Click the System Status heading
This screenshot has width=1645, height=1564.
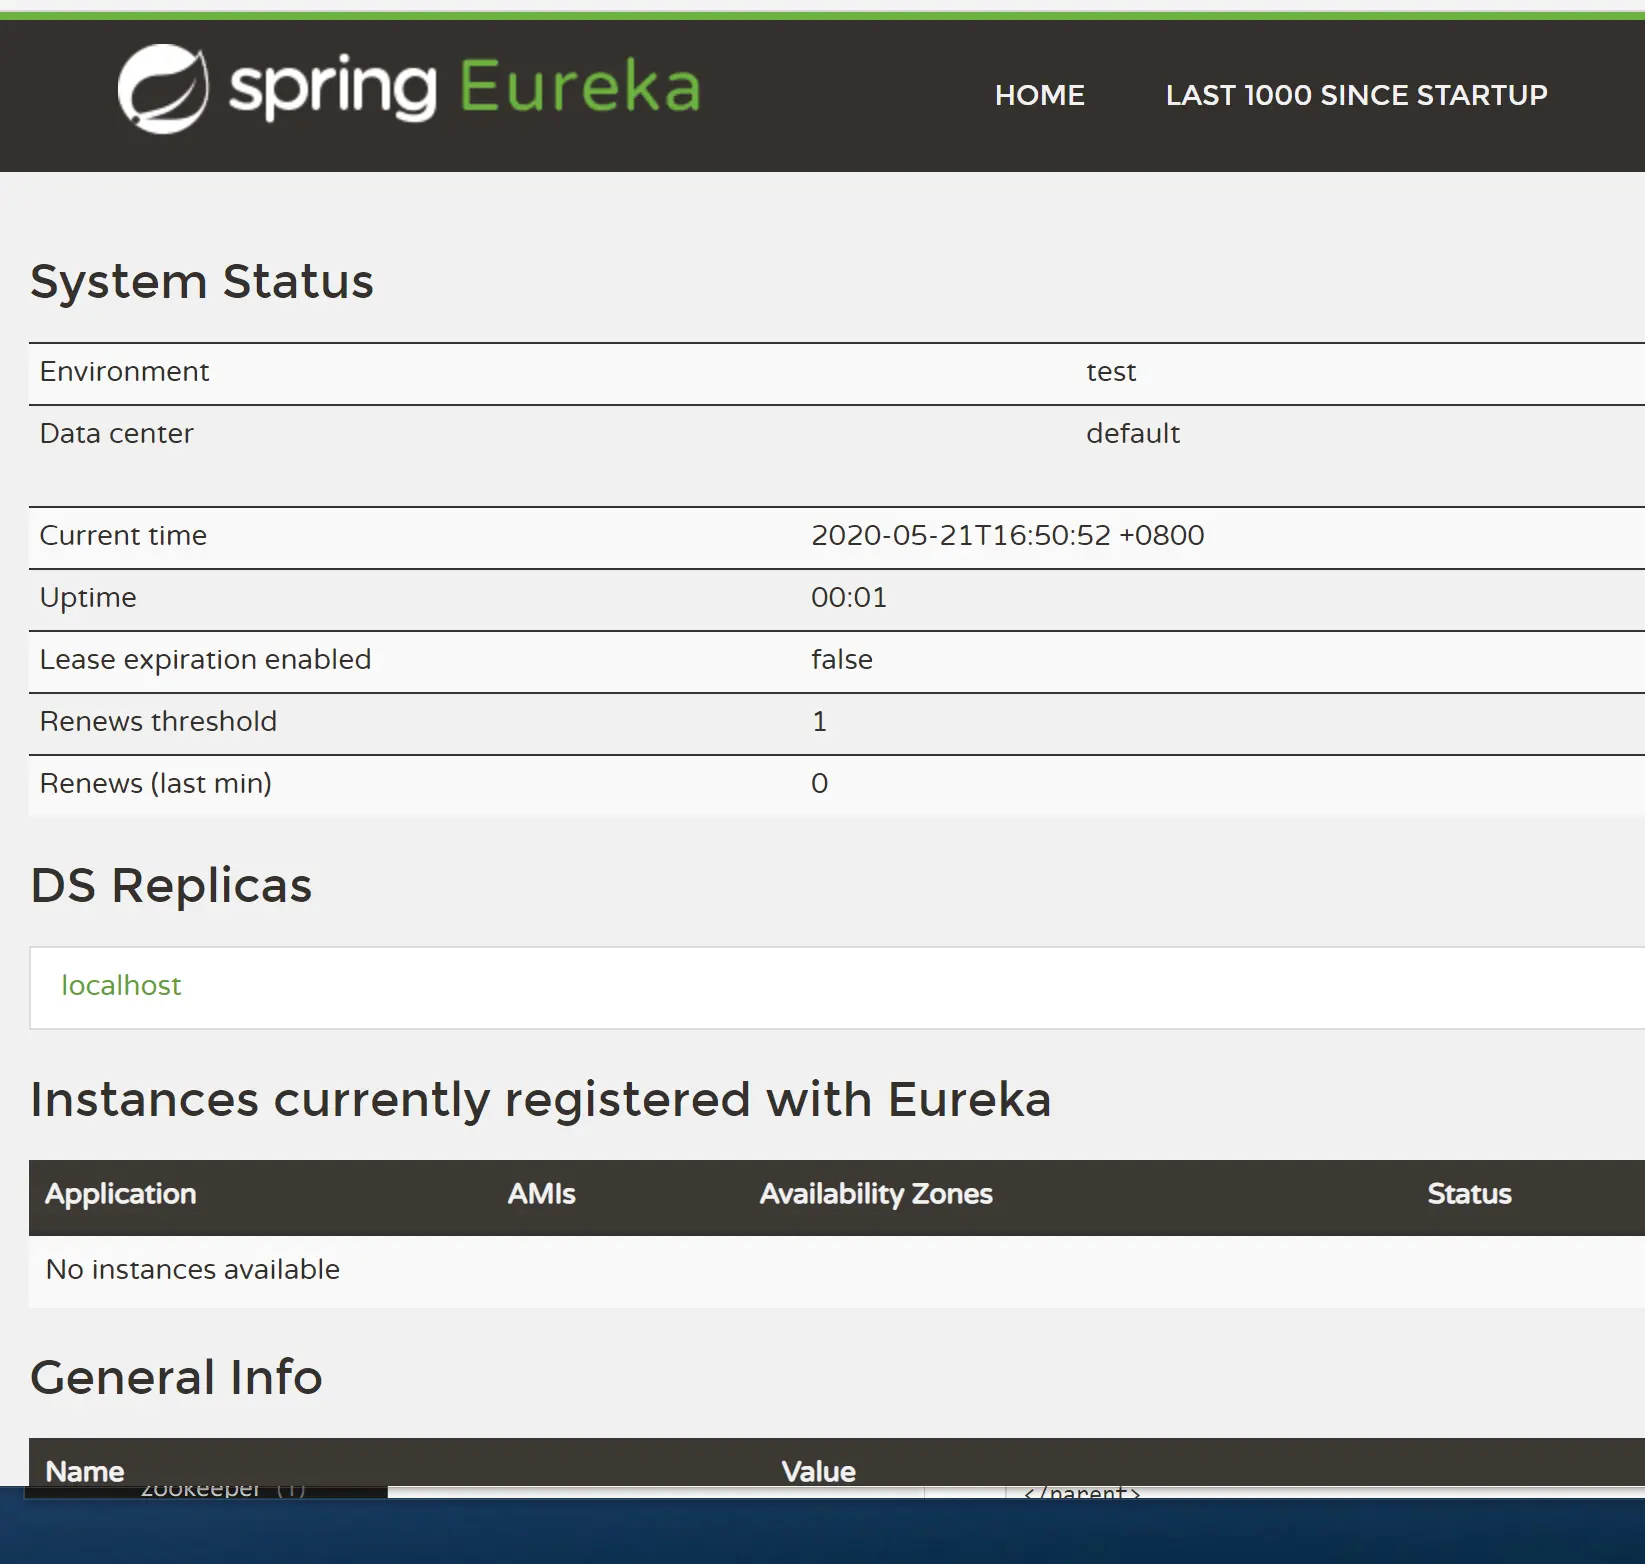tap(202, 281)
